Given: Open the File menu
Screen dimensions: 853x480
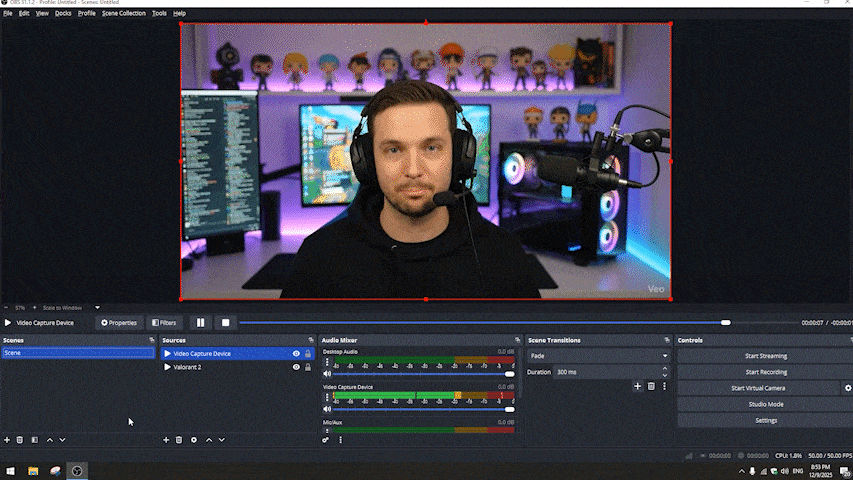Looking at the screenshot, I should (8, 13).
